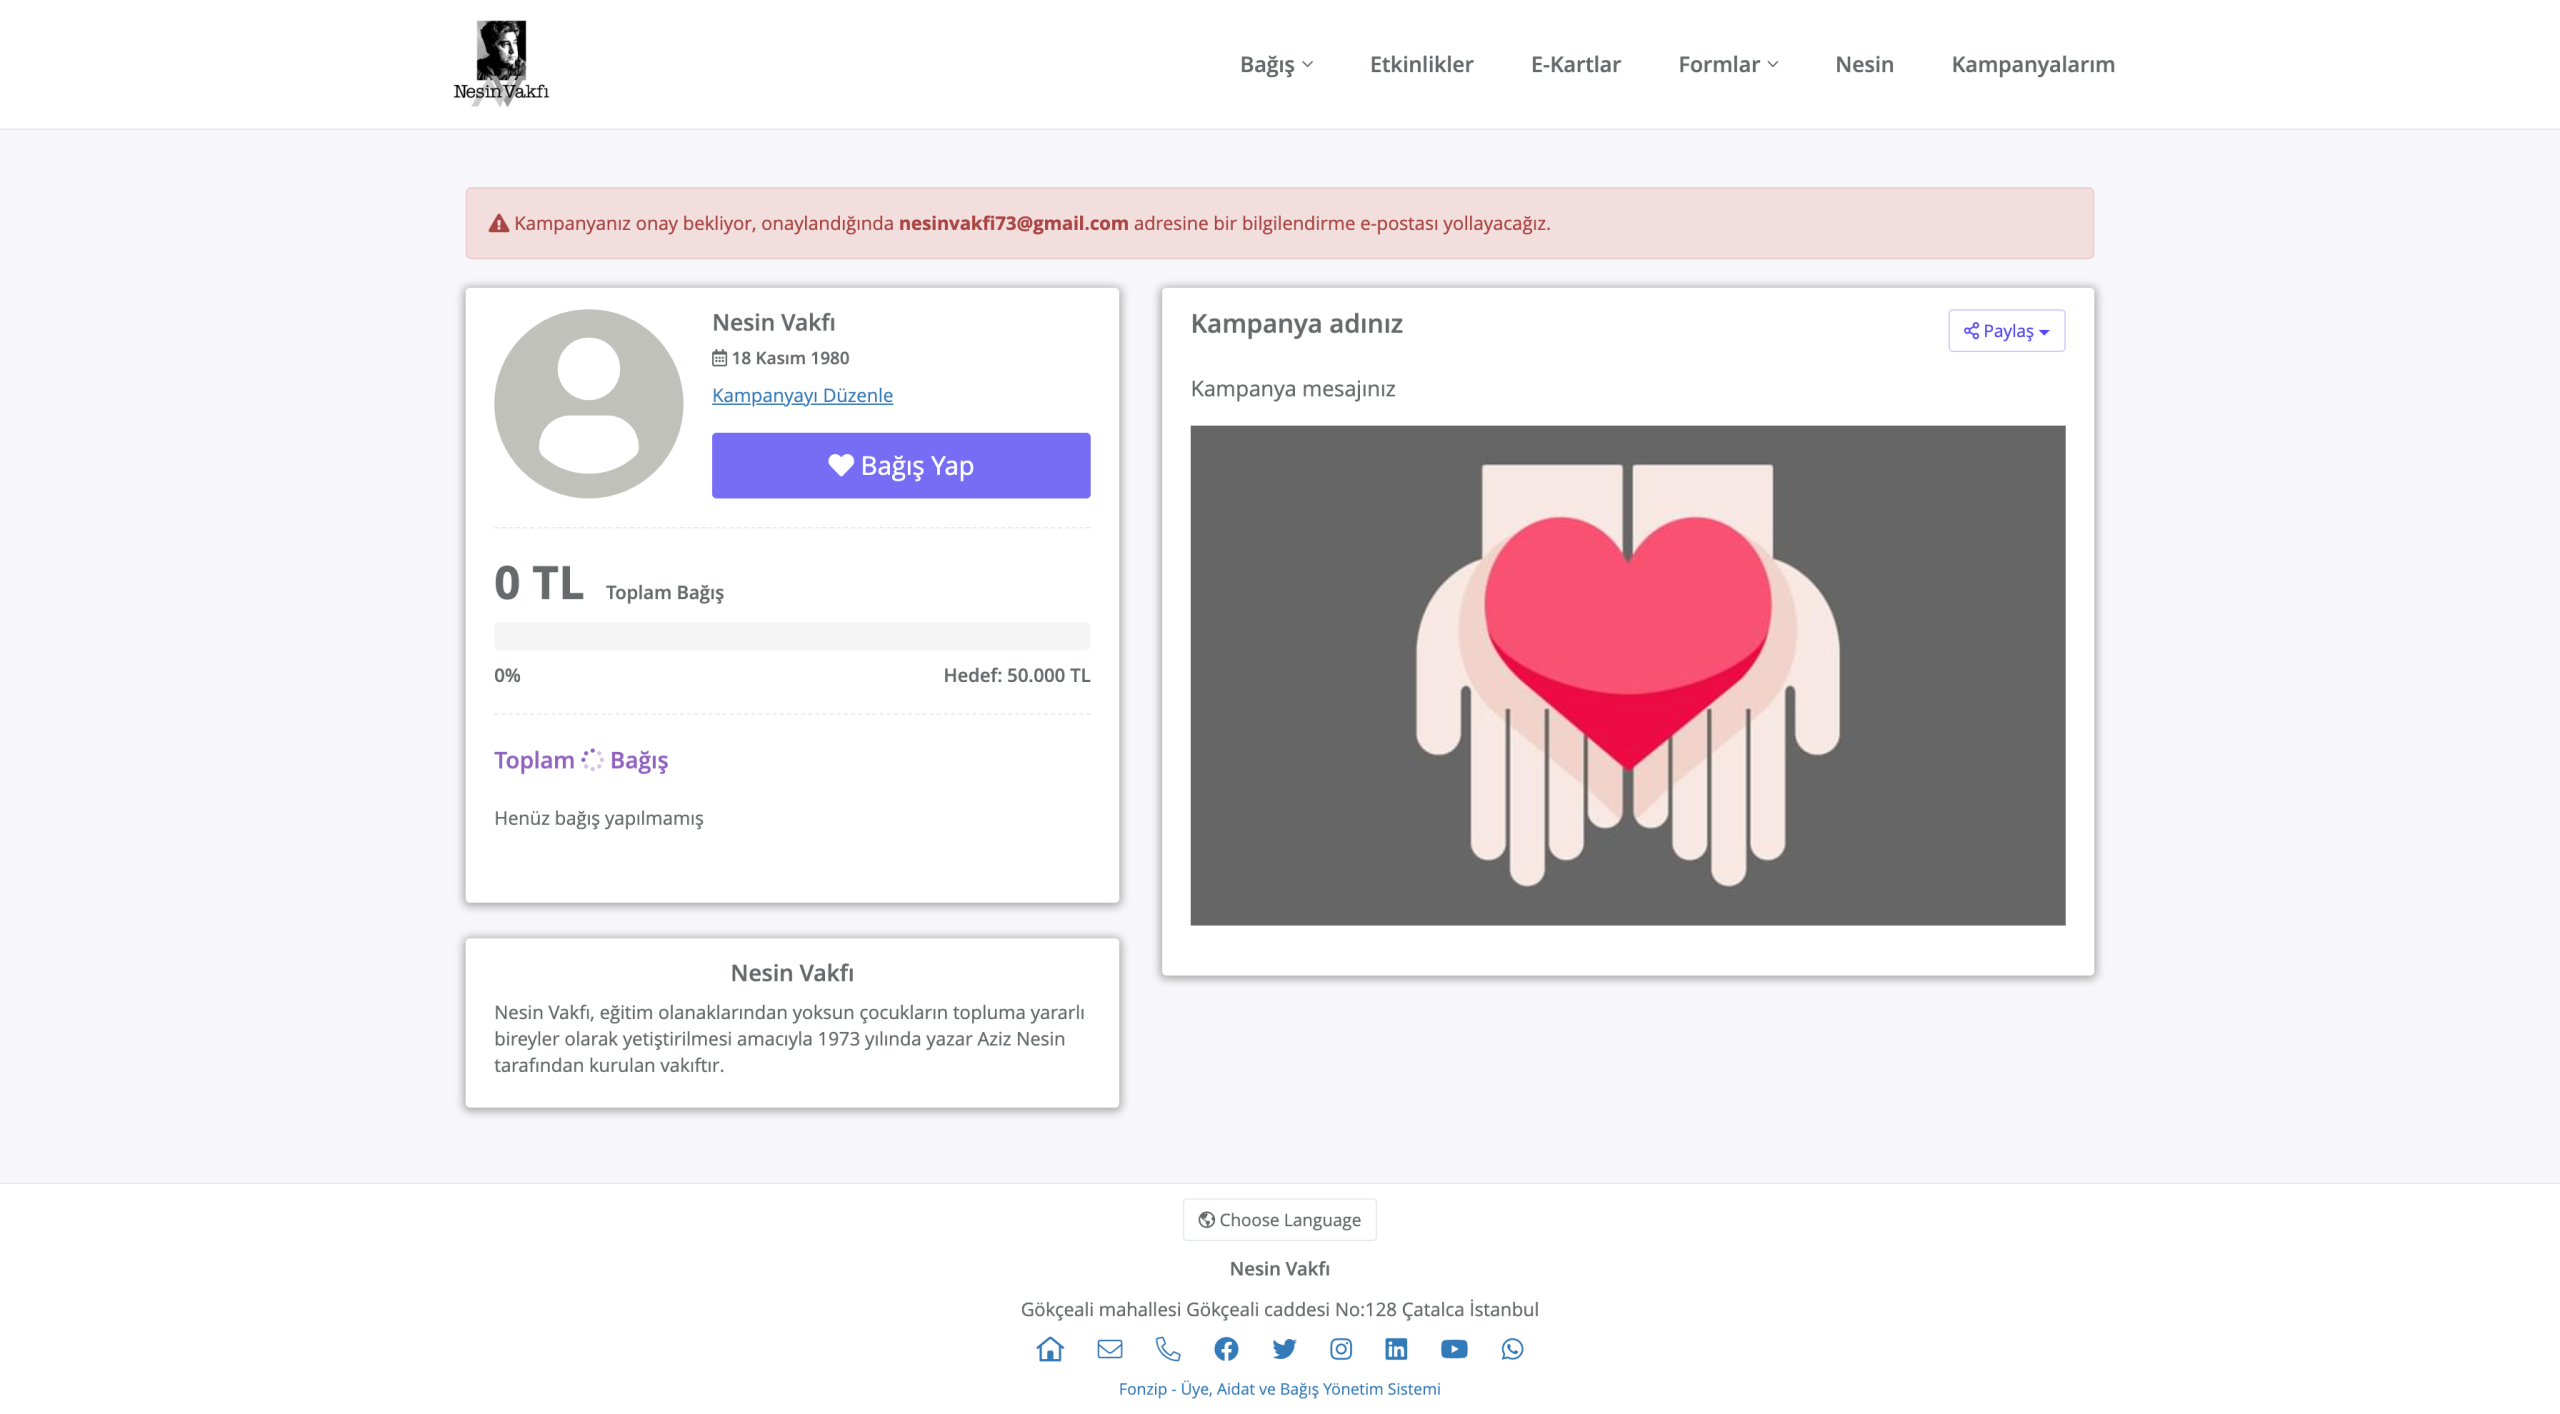Click the calendar icon beside 18 Kasım 1980
The height and width of the screenshot is (1414, 2560).
(x=719, y=358)
